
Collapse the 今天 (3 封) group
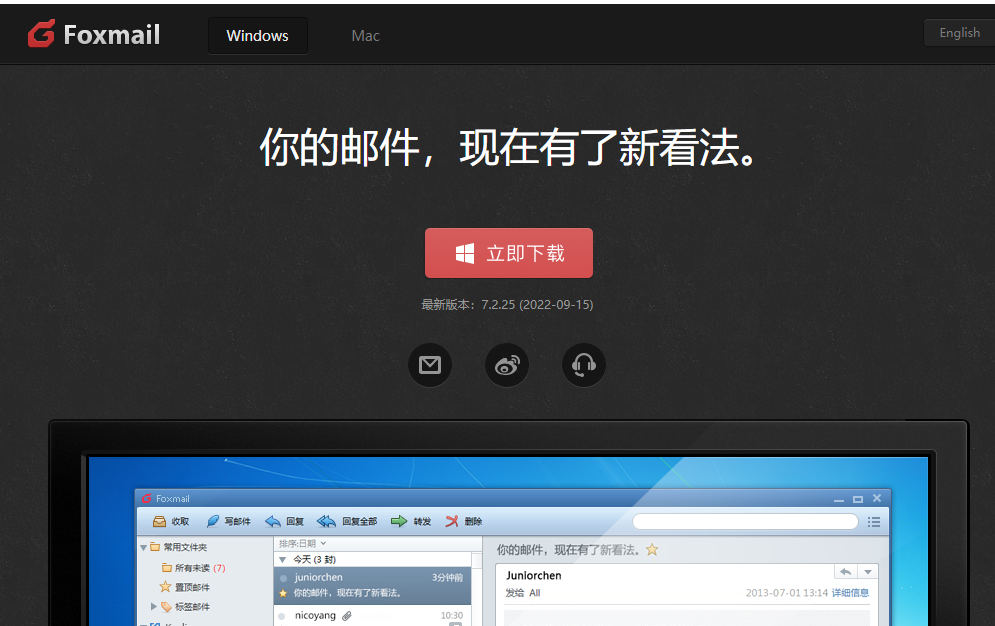pyautogui.click(x=283, y=560)
